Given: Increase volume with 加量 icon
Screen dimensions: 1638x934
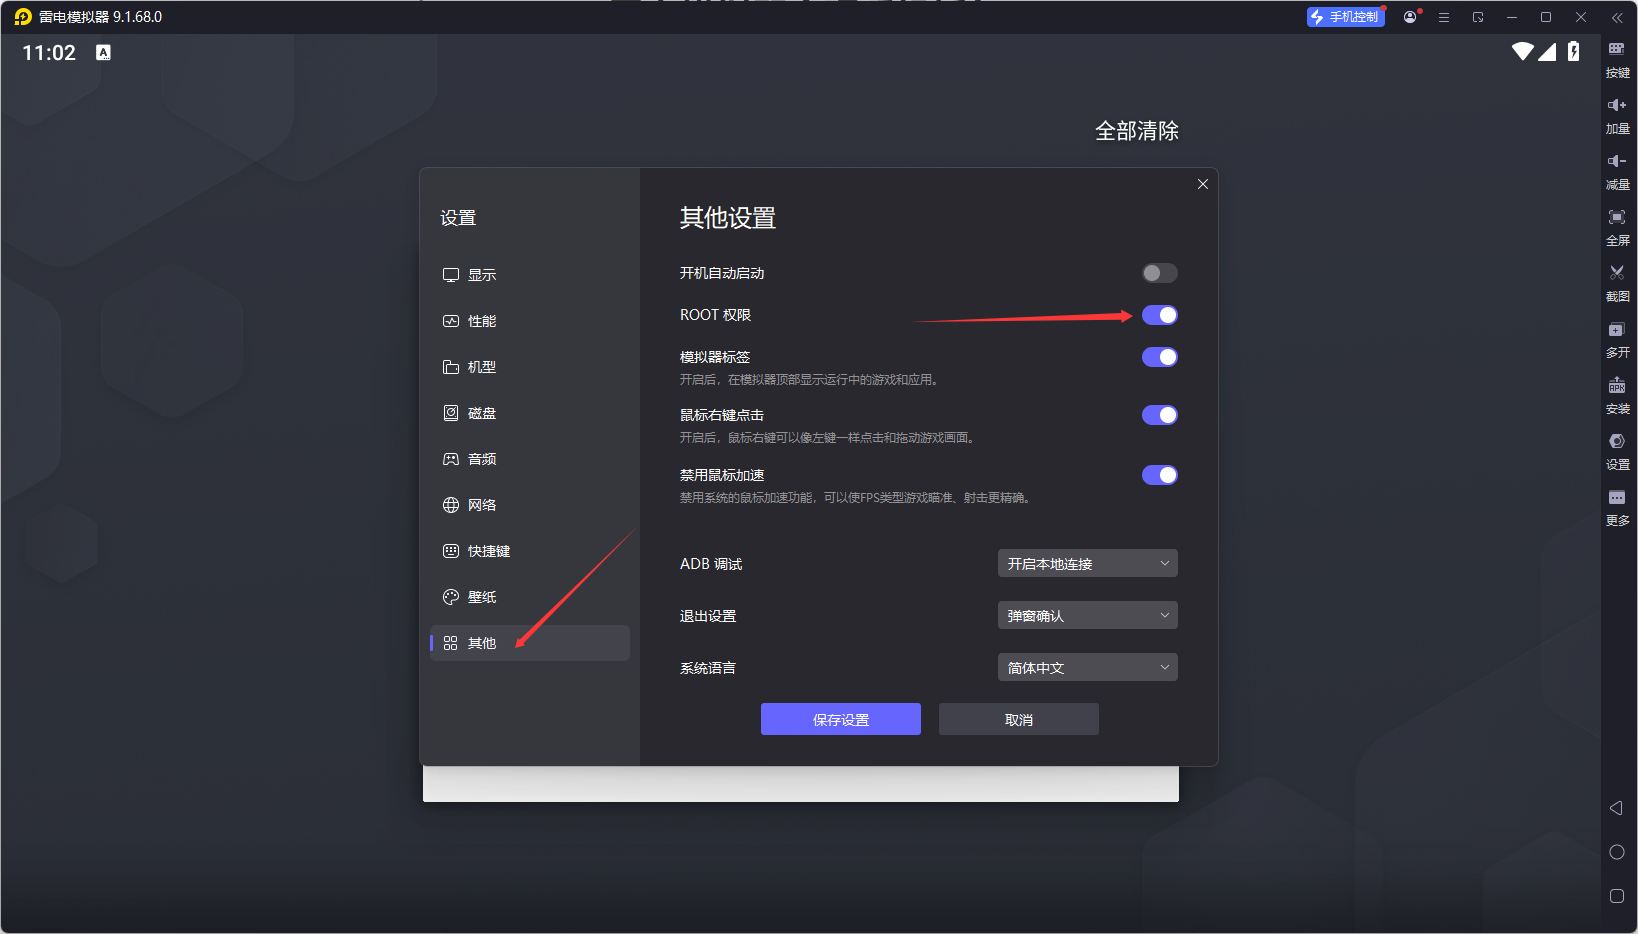Looking at the screenshot, I should pyautogui.click(x=1617, y=115).
